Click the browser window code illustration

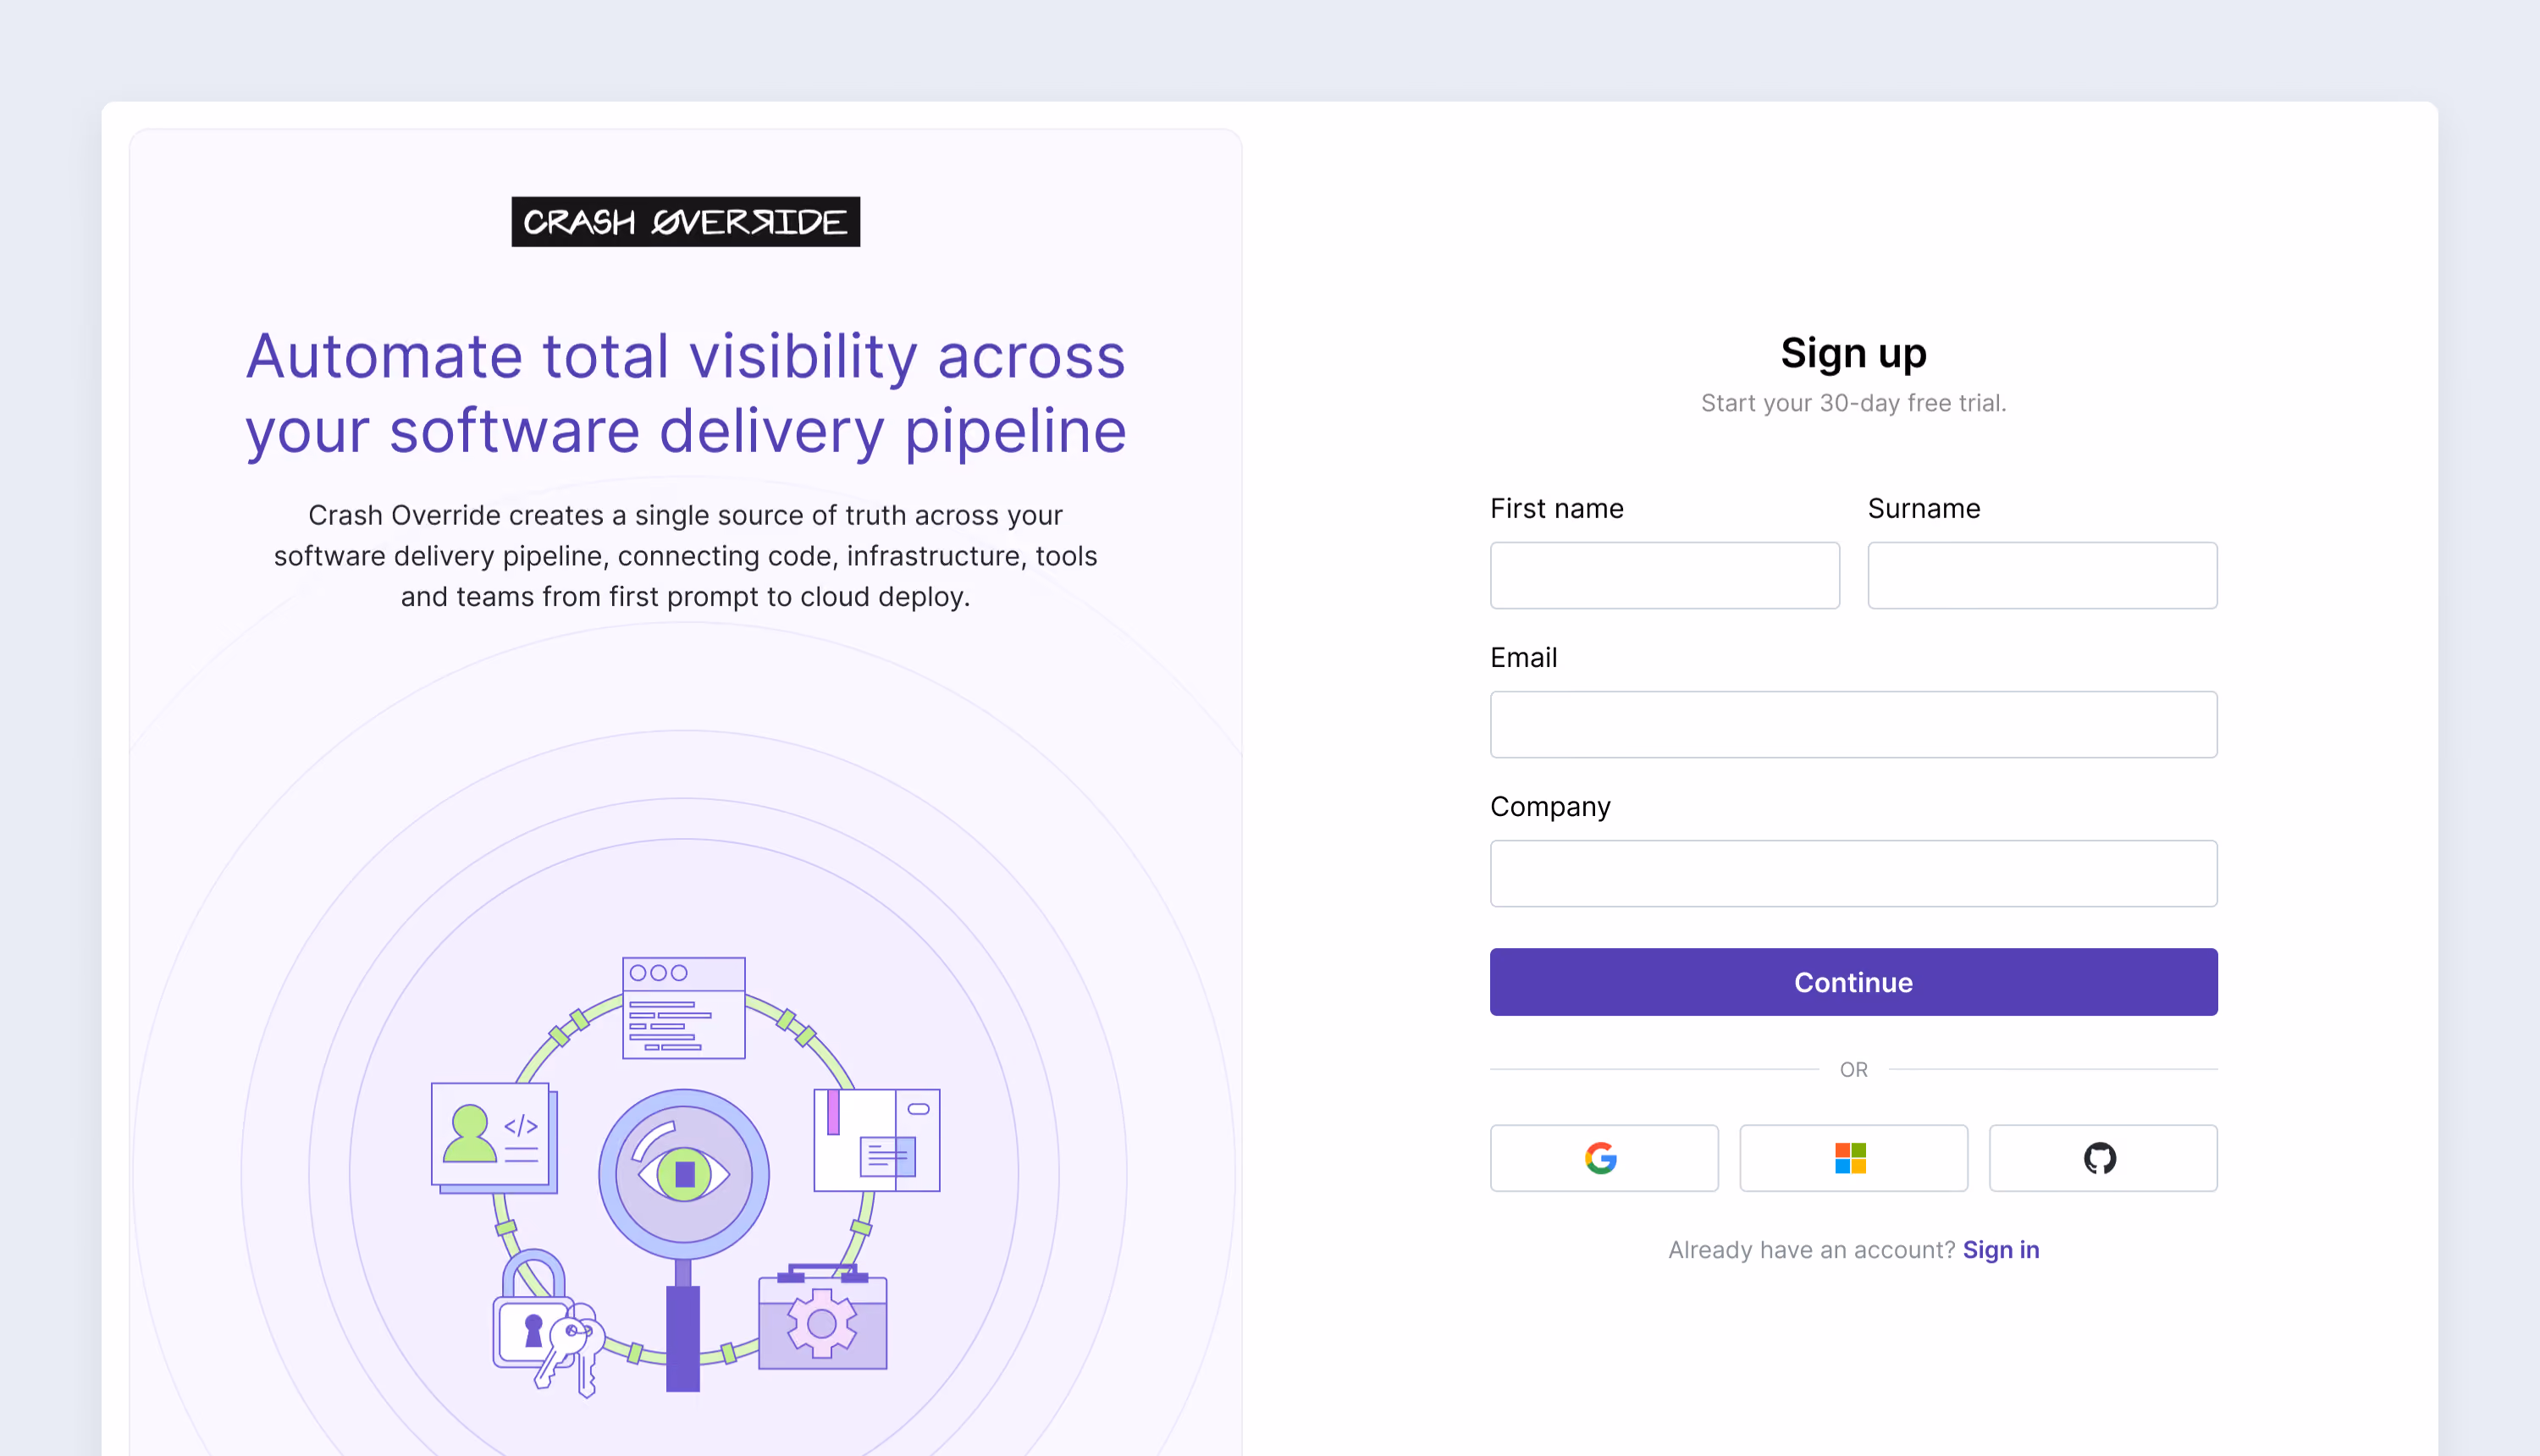[x=684, y=1008]
